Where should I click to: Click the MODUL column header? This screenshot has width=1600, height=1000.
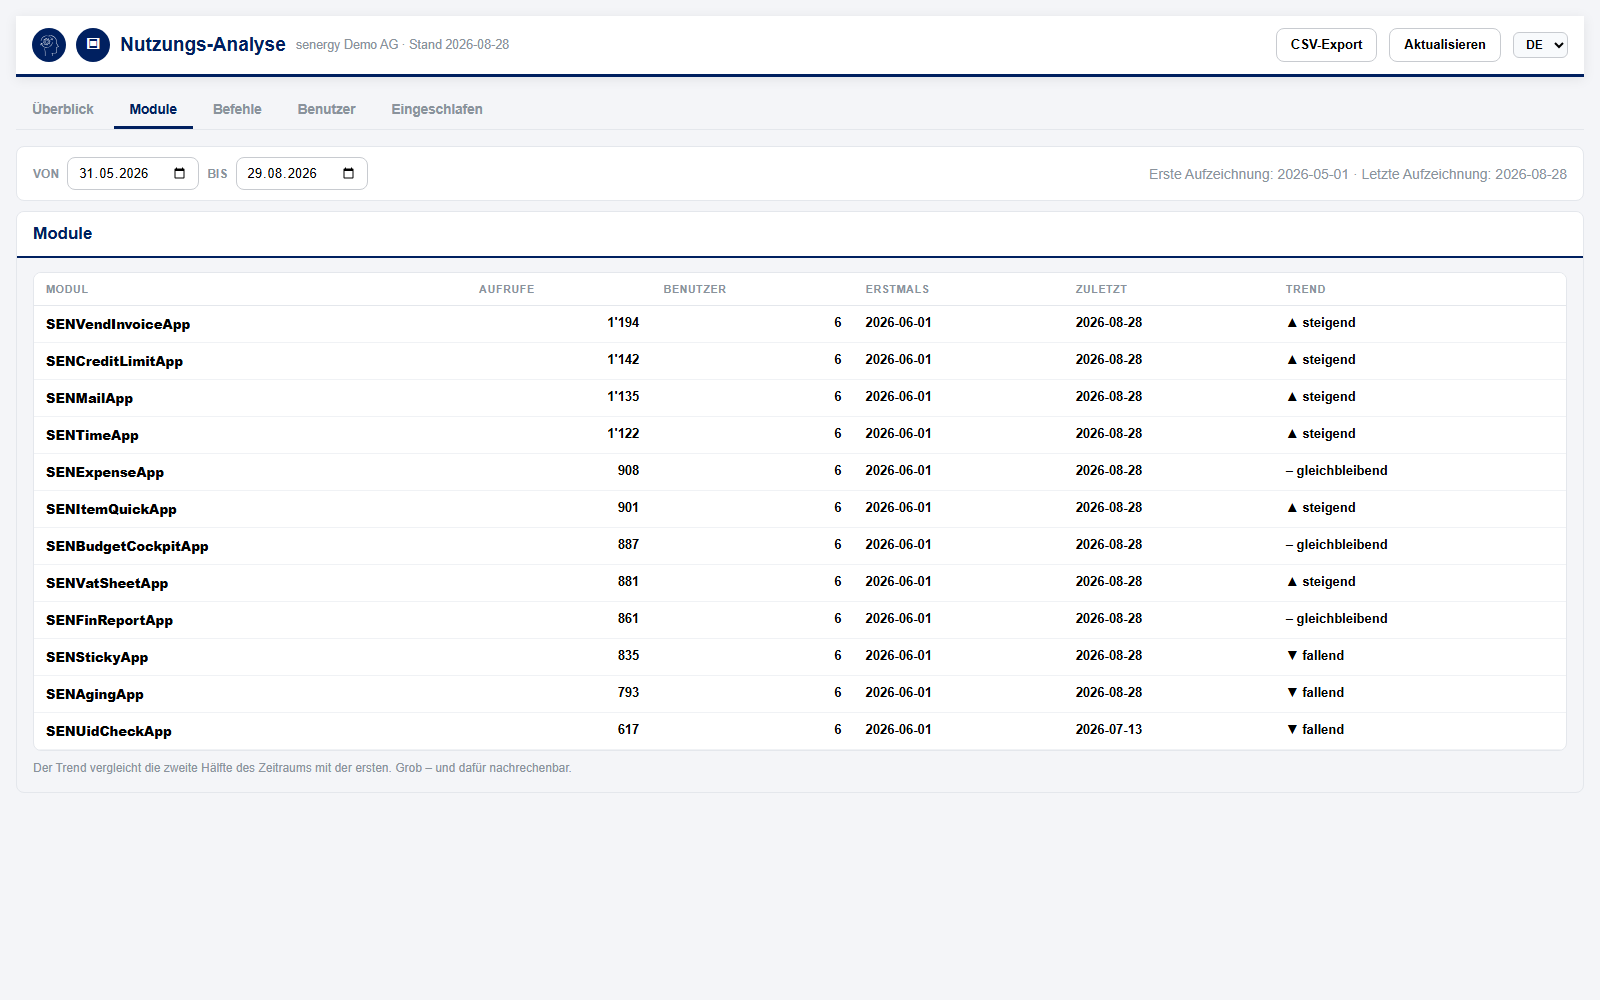[x=67, y=290]
